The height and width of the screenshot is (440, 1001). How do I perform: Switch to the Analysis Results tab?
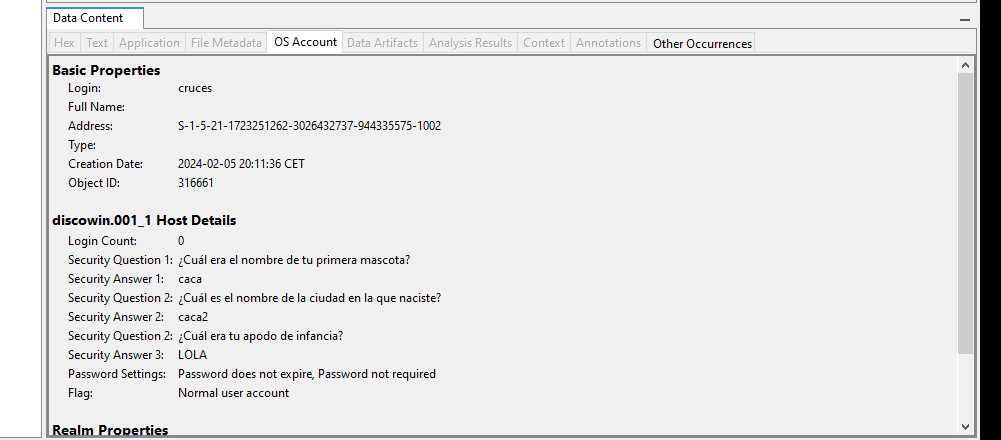coord(470,43)
